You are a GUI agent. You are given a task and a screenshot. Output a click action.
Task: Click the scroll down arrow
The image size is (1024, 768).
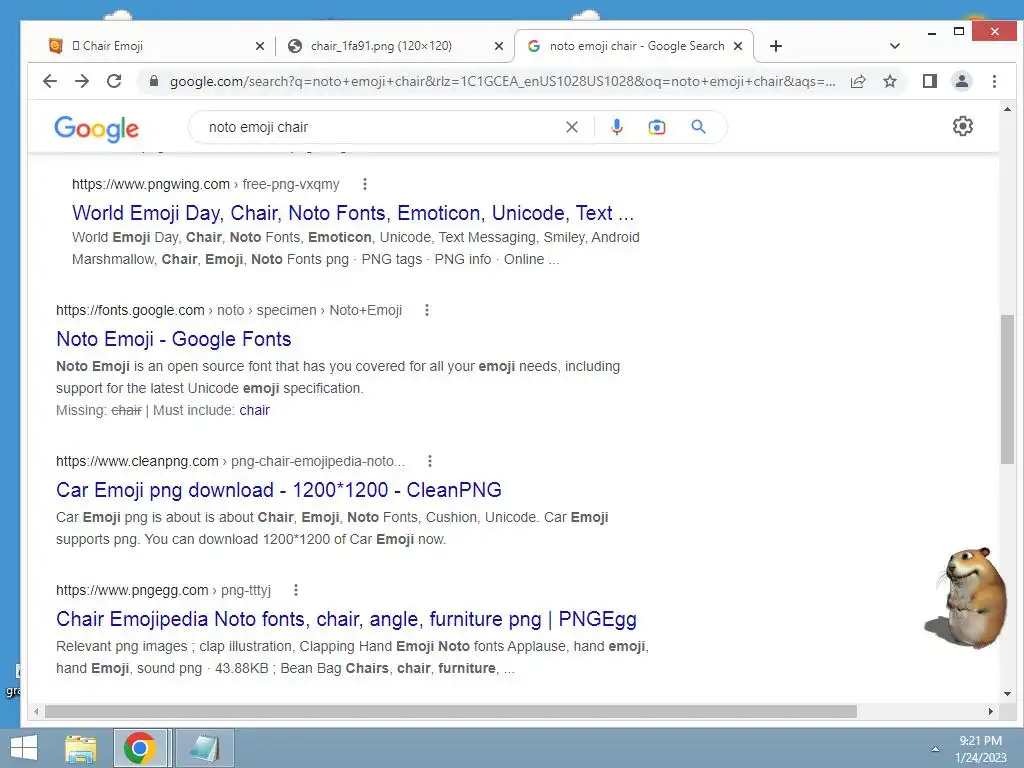click(x=1007, y=694)
